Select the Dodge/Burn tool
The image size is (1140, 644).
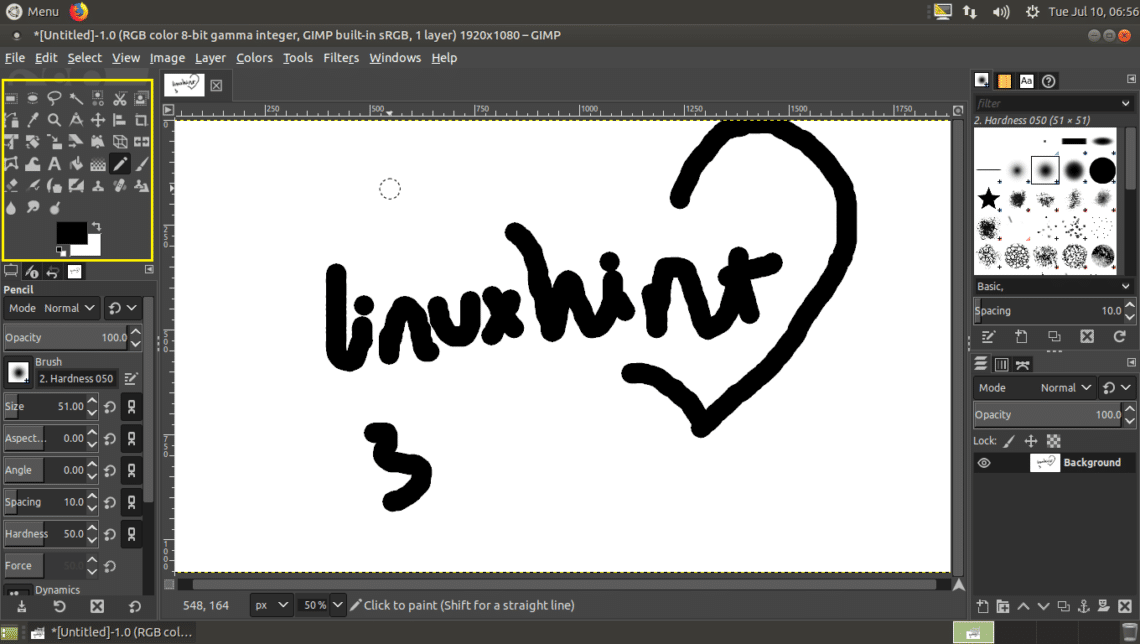55,208
